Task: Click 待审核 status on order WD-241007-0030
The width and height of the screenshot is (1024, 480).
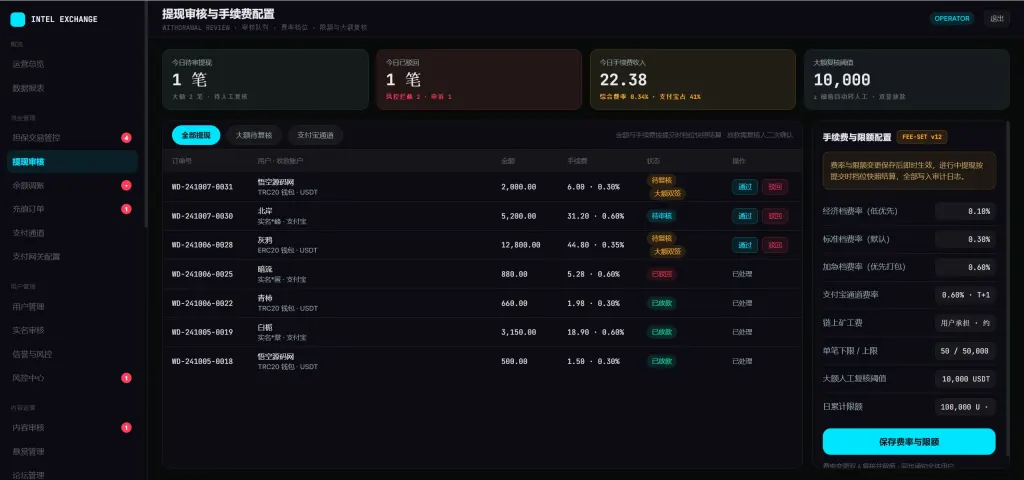Action: point(662,216)
